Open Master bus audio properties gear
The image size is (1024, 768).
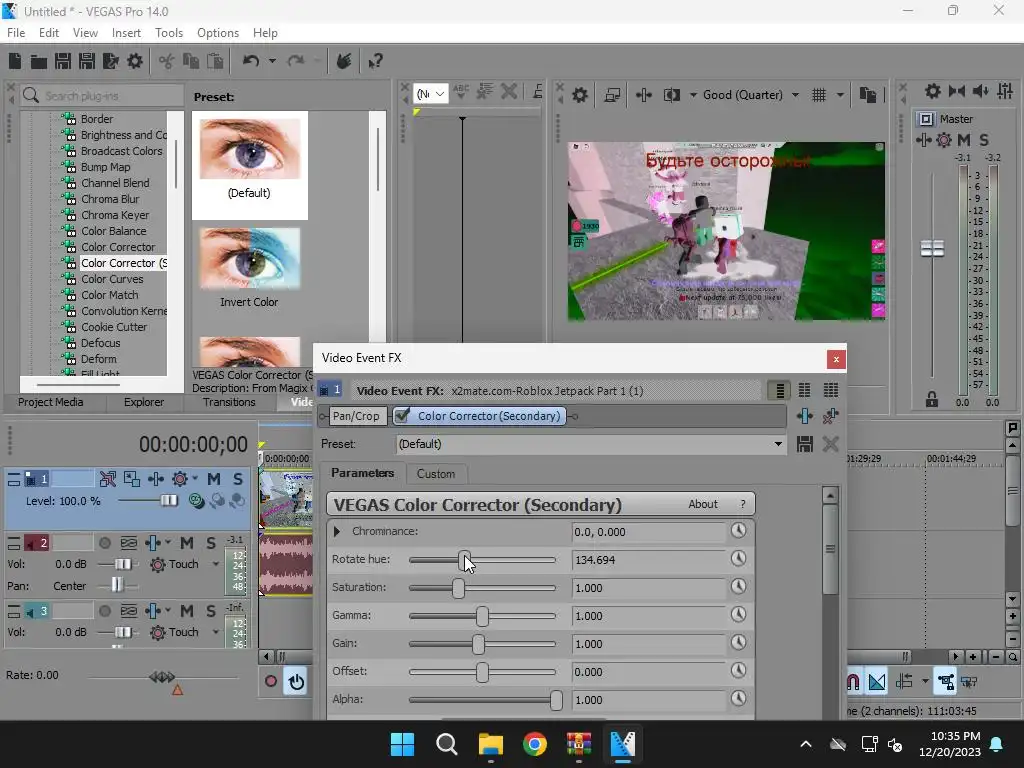click(x=933, y=91)
